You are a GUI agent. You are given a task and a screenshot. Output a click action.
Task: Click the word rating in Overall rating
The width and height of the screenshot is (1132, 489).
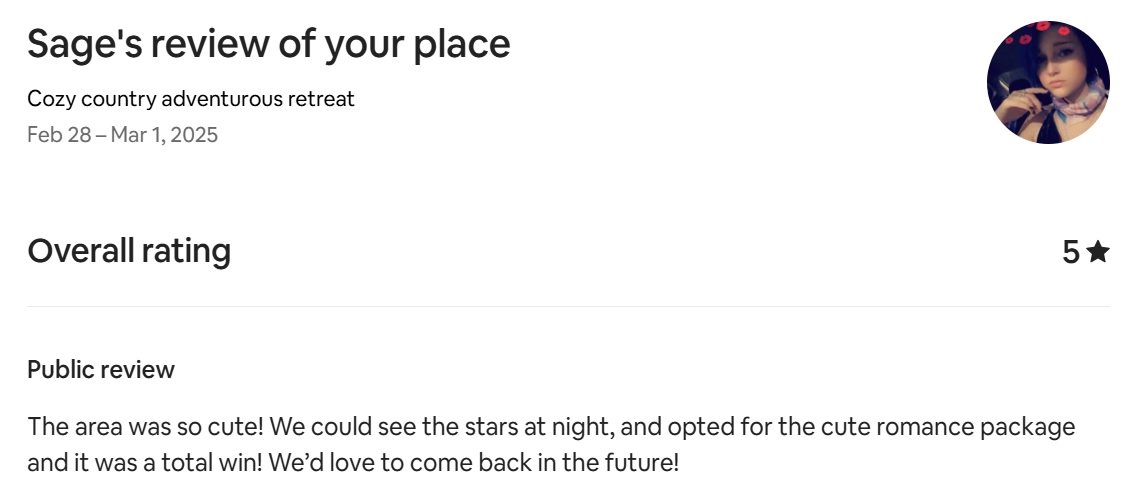[x=186, y=251]
